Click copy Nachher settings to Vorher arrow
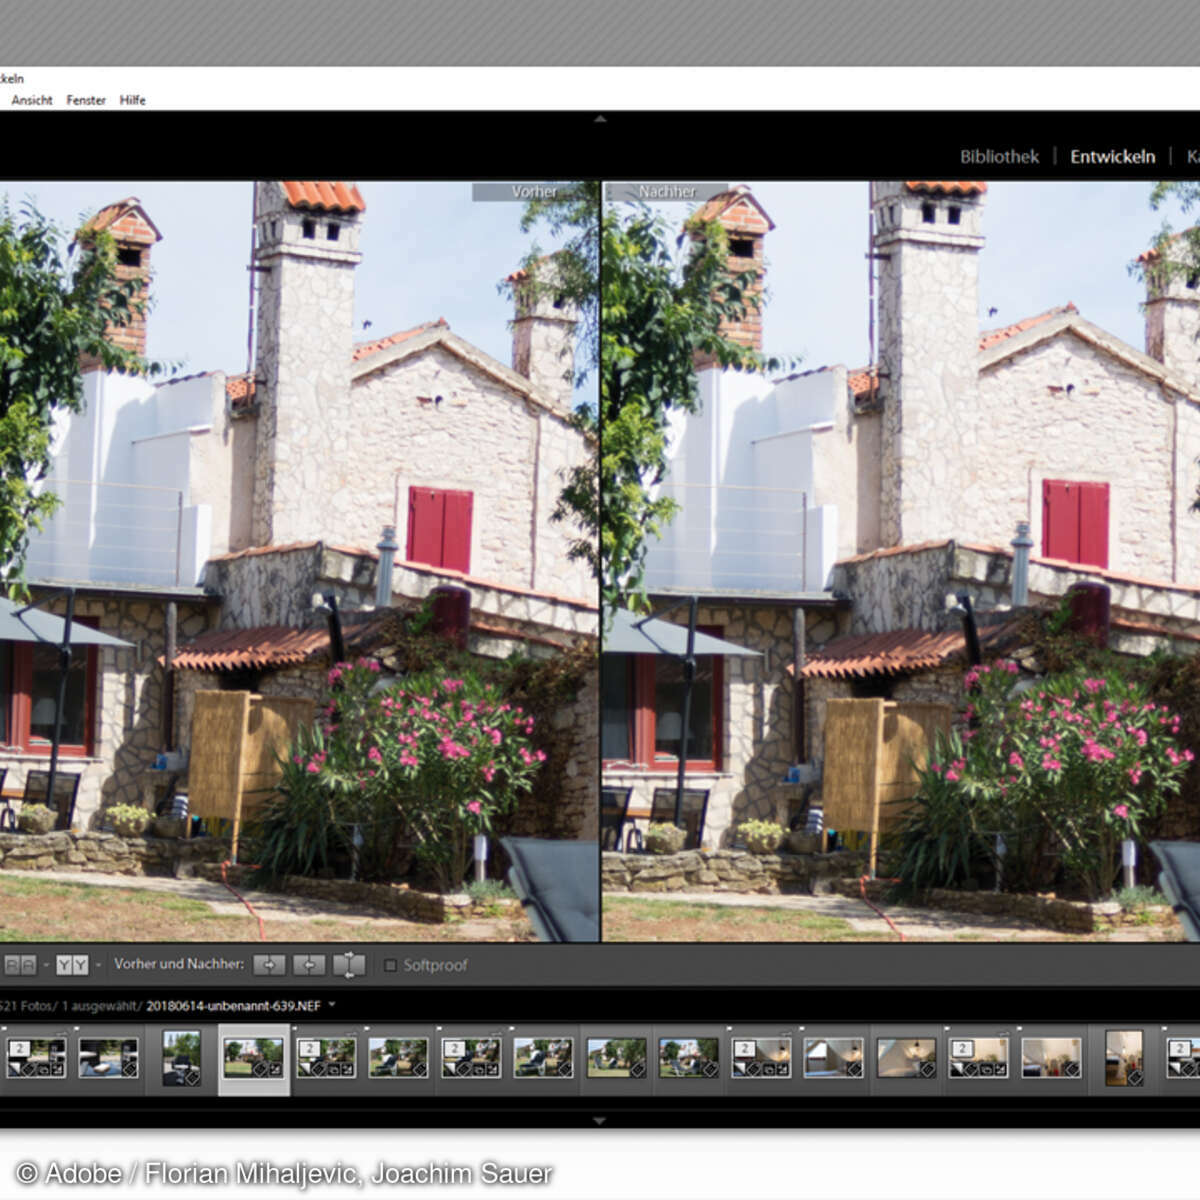Image resolution: width=1200 pixels, height=1200 pixels. (308, 964)
